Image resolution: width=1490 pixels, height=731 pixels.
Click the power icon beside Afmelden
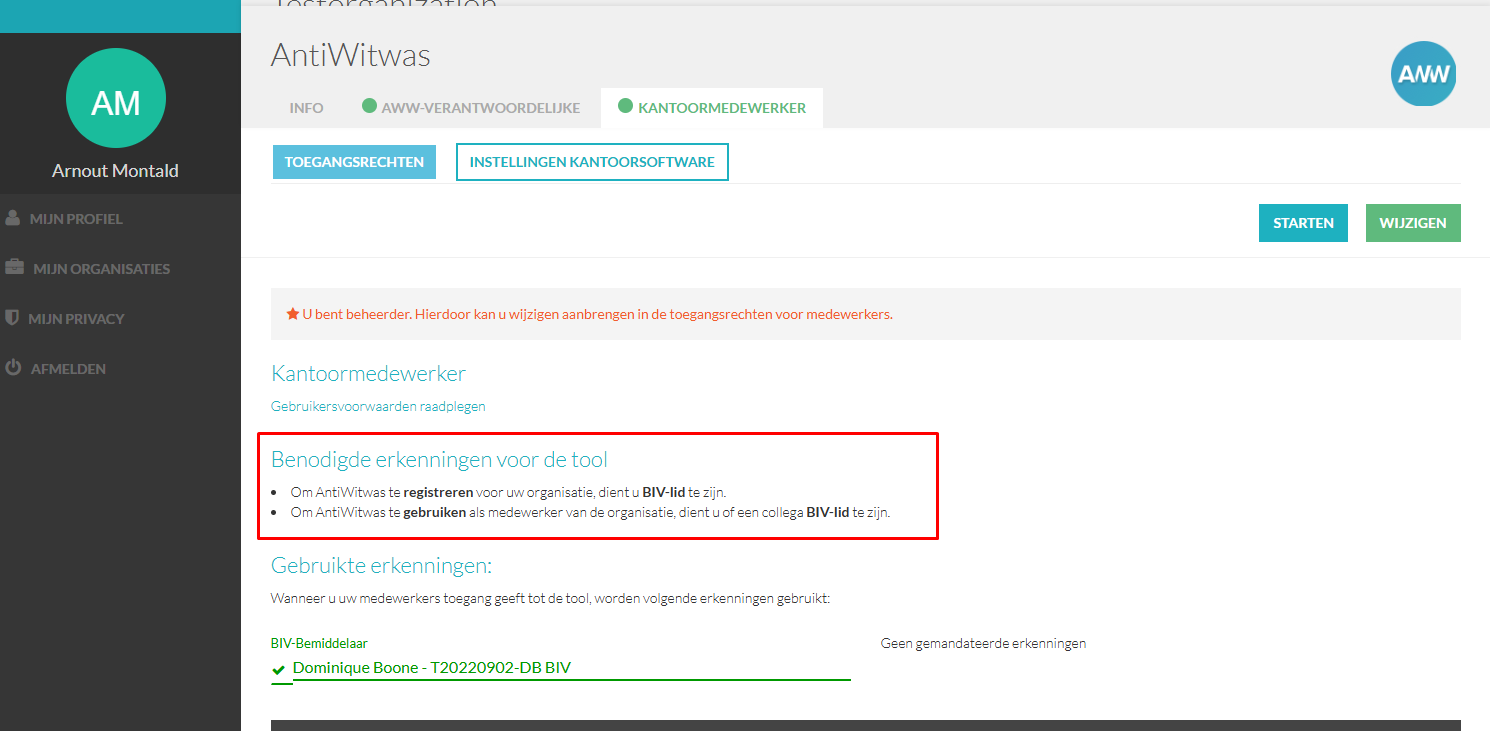(x=13, y=368)
